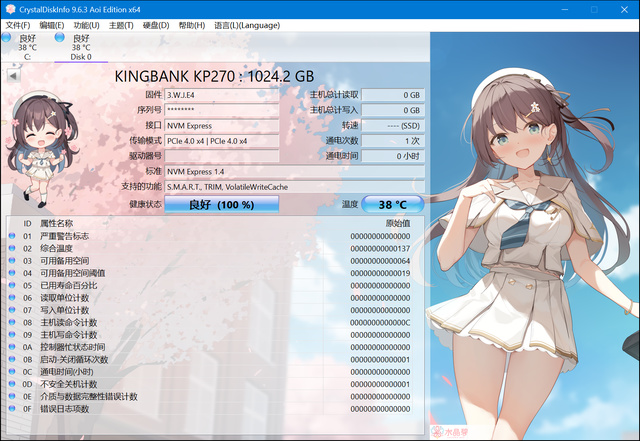Select the 错误日志项数 attribute row
Screen dimensions: 640x441
pyautogui.click(x=209, y=409)
